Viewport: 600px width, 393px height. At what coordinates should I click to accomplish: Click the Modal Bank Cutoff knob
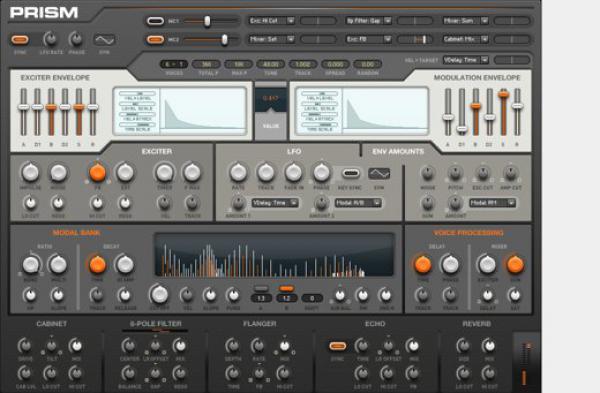pyautogui.click(x=159, y=294)
